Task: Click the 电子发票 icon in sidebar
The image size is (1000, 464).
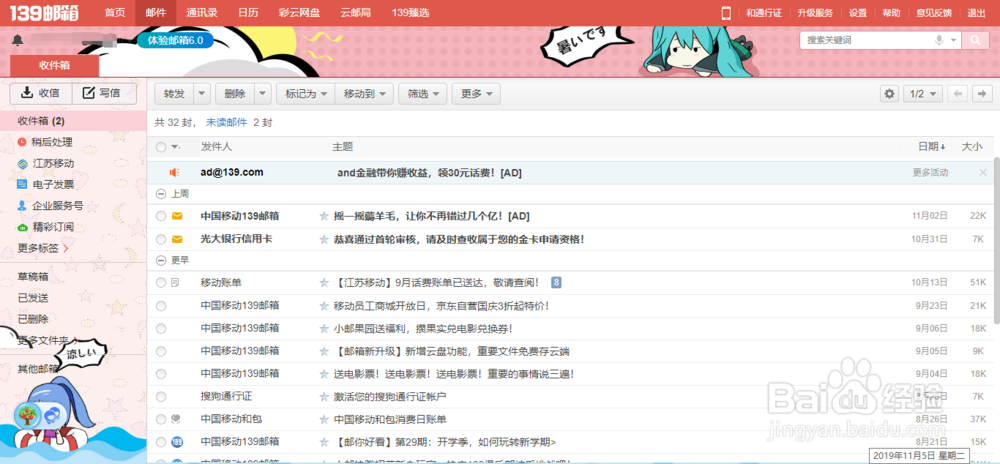Action: tap(22, 185)
